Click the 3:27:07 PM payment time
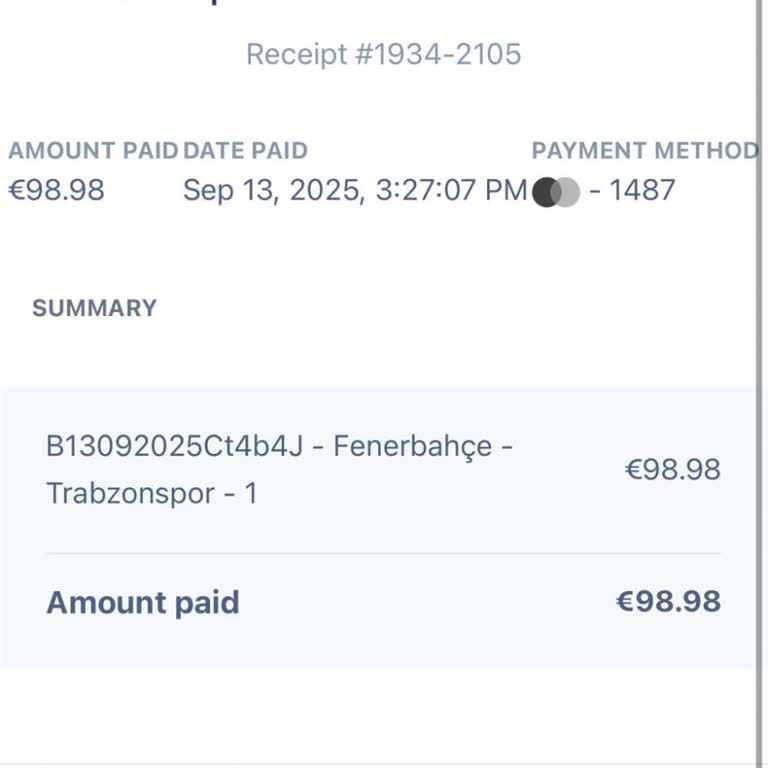This screenshot has height=768, width=768. click(451, 190)
